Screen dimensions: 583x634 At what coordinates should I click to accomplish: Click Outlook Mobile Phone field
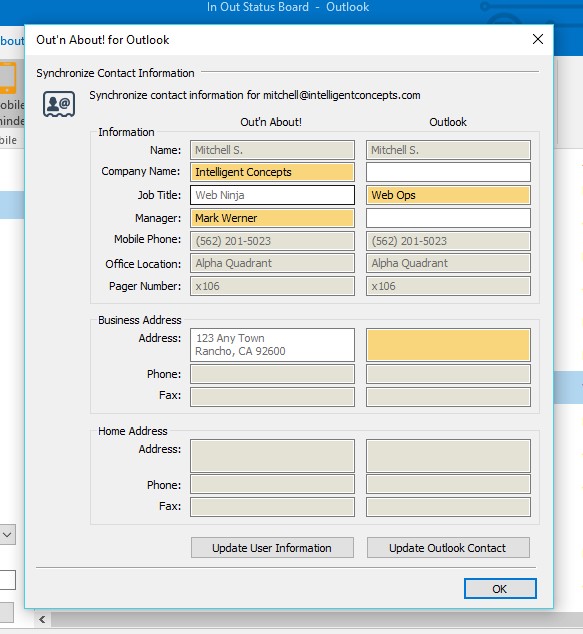pos(448,241)
